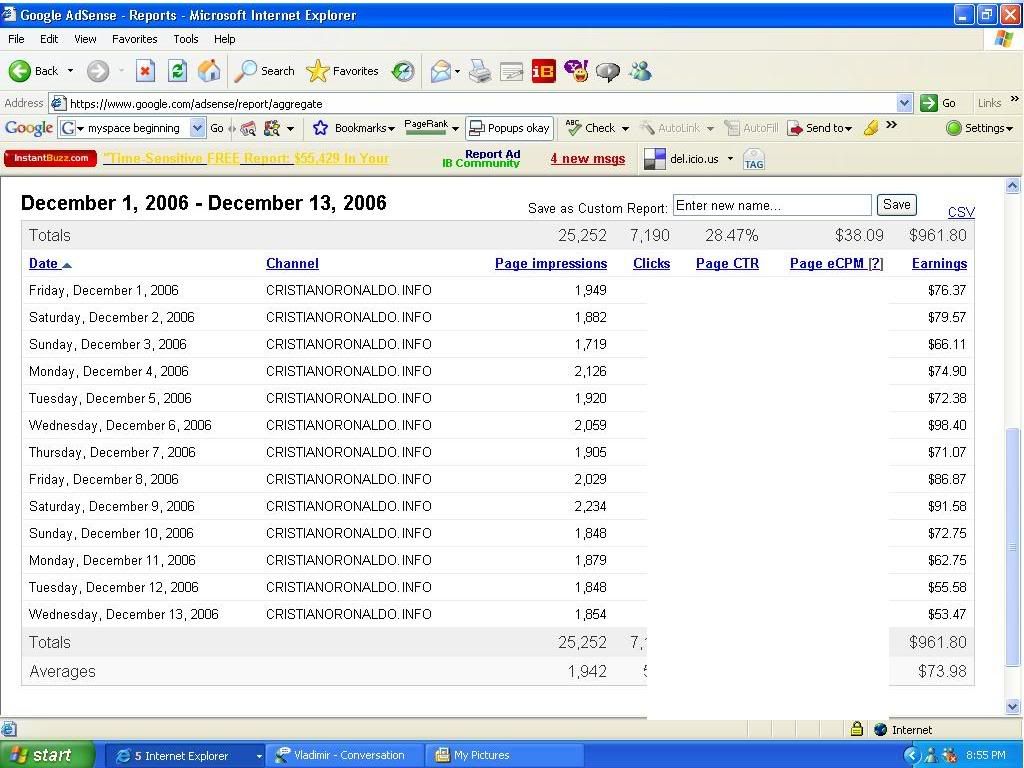Image resolution: width=1024 pixels, height=768 pixels.
Task: Click the Messenger people icon
Action: click(640, 71)
